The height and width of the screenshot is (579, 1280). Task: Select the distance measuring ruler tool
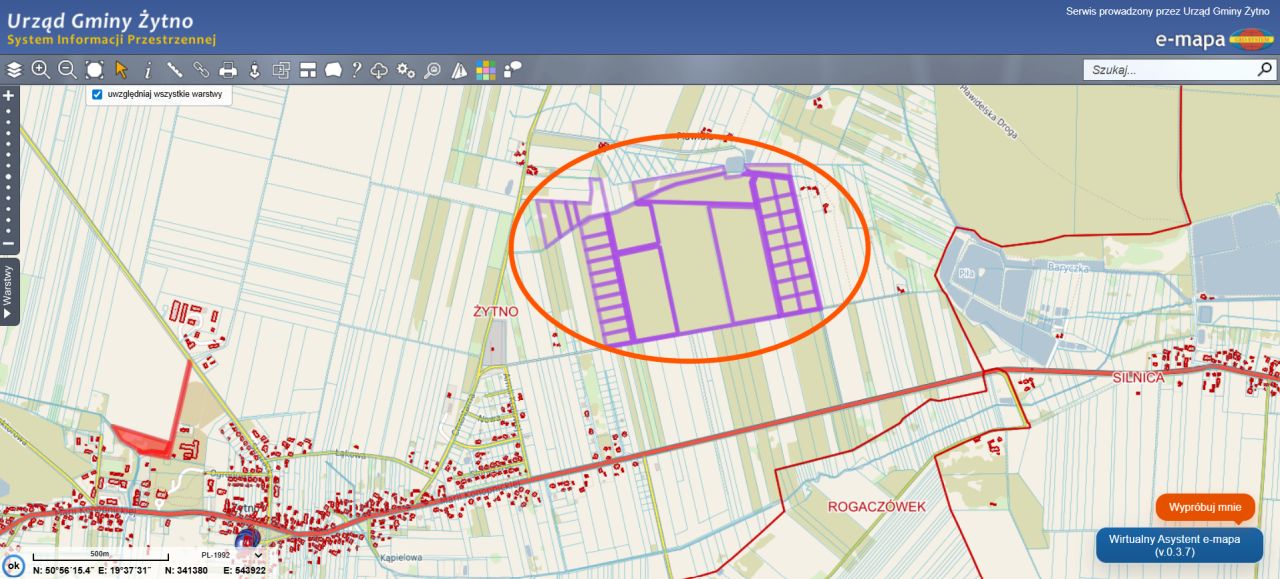(174, 70)
